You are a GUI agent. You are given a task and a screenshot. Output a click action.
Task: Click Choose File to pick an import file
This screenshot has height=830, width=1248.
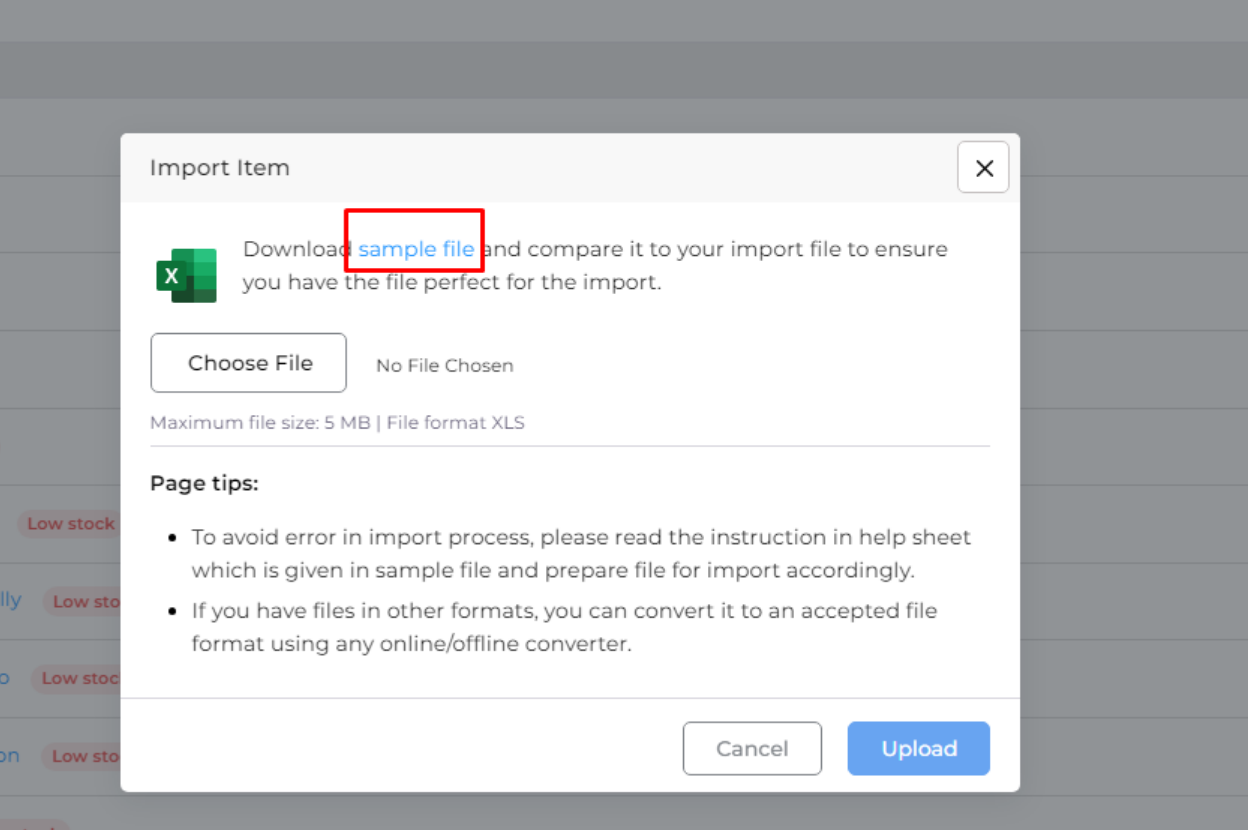(x=248, y=362)
